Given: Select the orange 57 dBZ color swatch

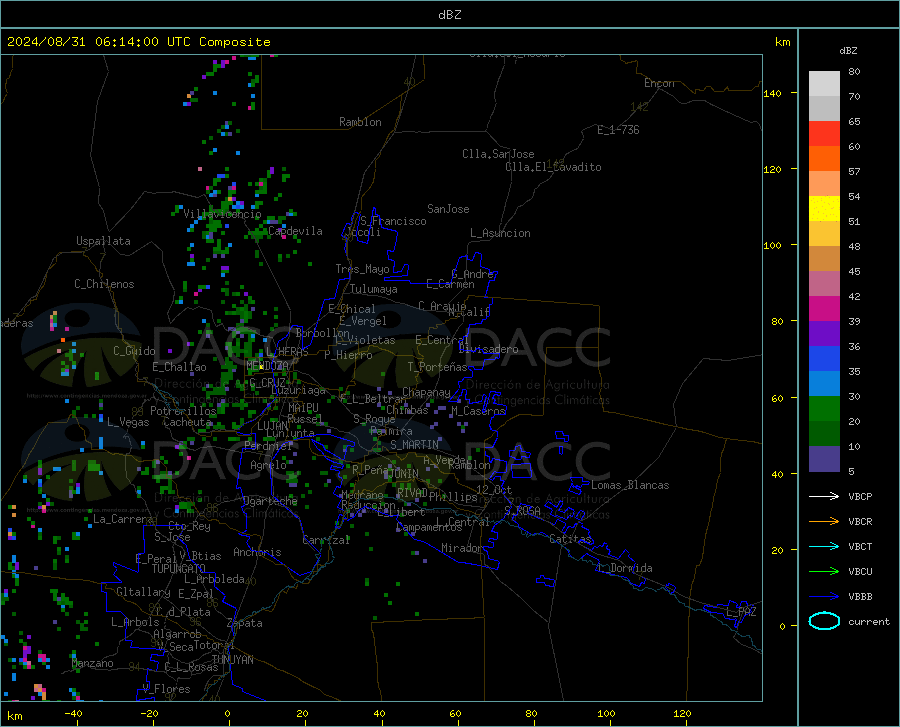Looking at the screenshot, I should tap(824, 159).
